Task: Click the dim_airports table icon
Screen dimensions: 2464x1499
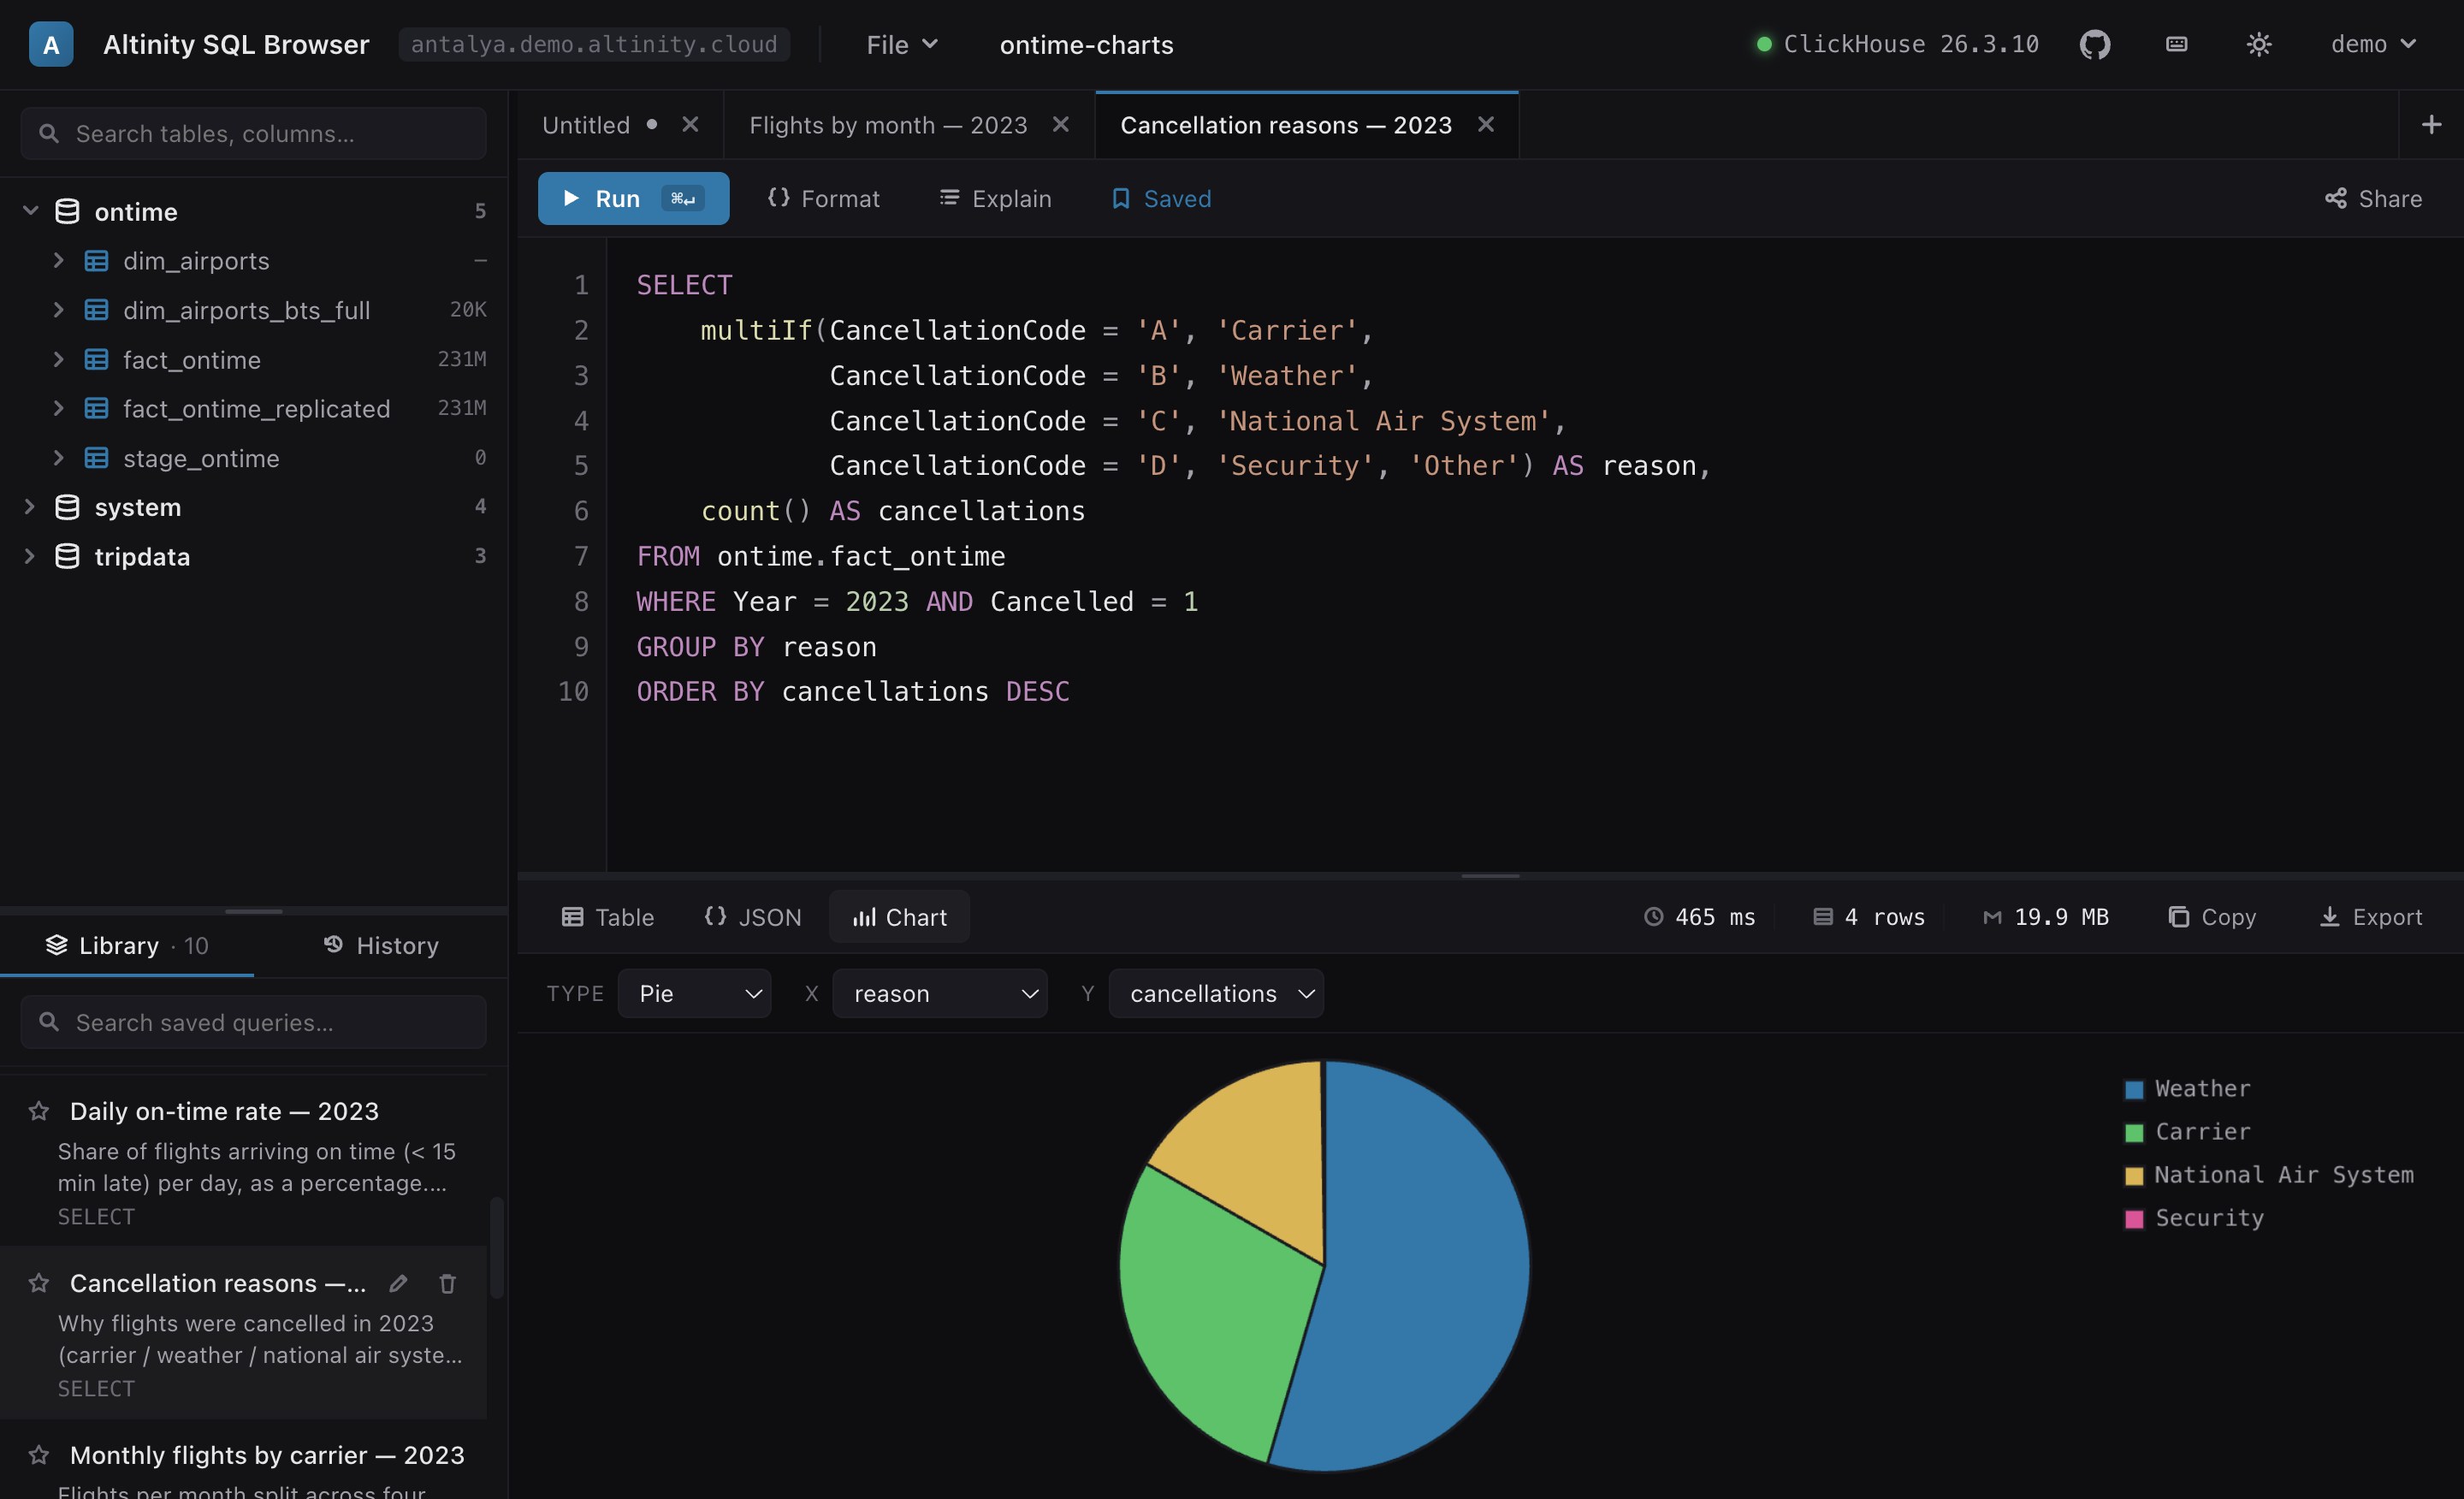Action: pos(96,261)
